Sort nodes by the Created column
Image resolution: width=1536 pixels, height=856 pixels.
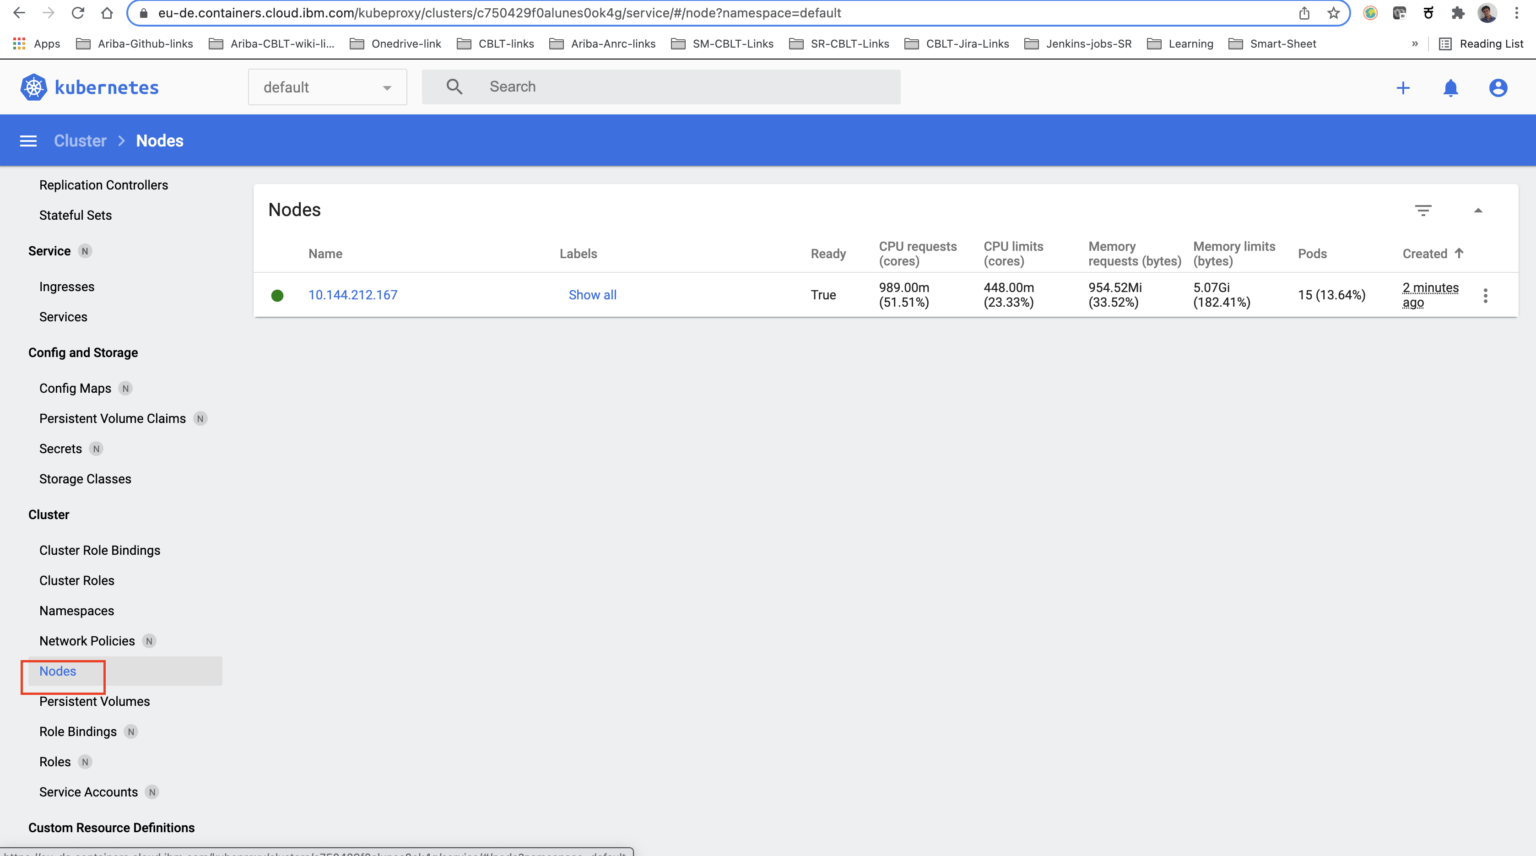point(1430,253)
